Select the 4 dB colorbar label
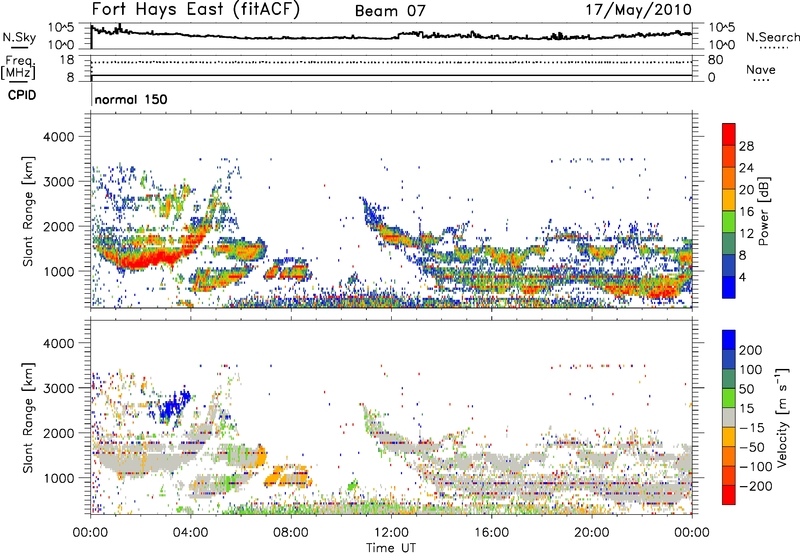800x554 pixels. [743, 277]
